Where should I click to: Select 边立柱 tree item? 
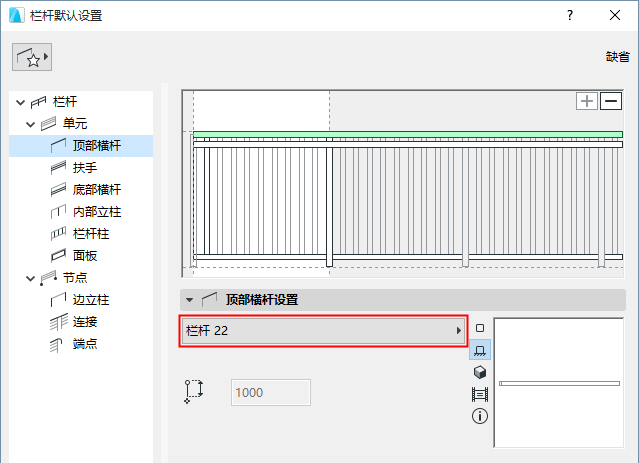coord(91,300)
